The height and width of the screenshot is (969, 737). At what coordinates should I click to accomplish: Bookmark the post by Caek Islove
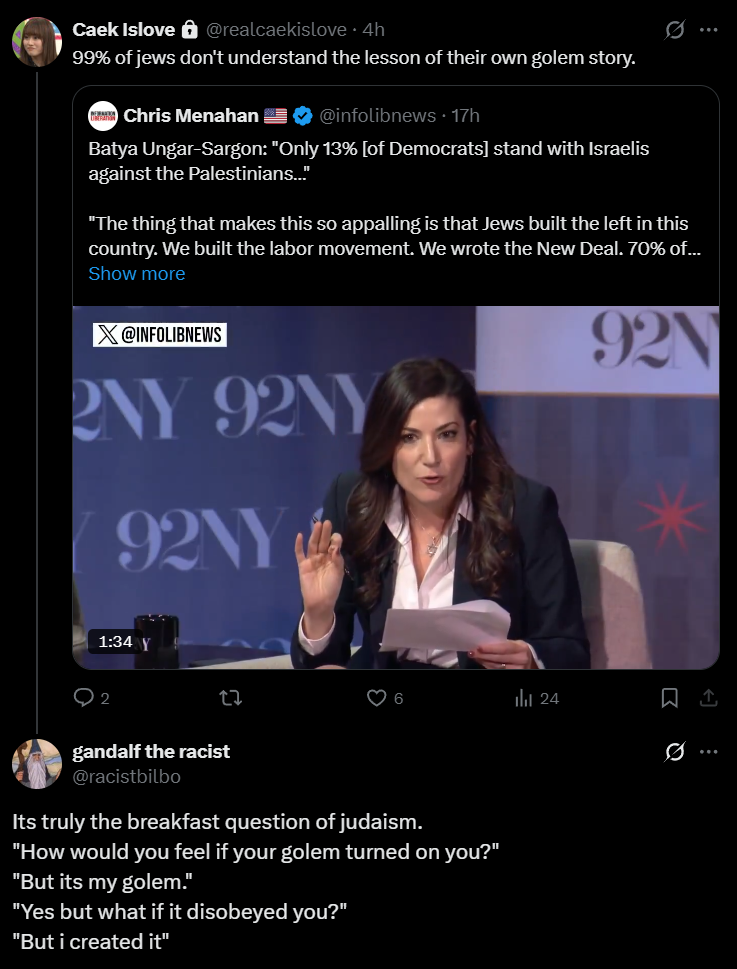670,698
